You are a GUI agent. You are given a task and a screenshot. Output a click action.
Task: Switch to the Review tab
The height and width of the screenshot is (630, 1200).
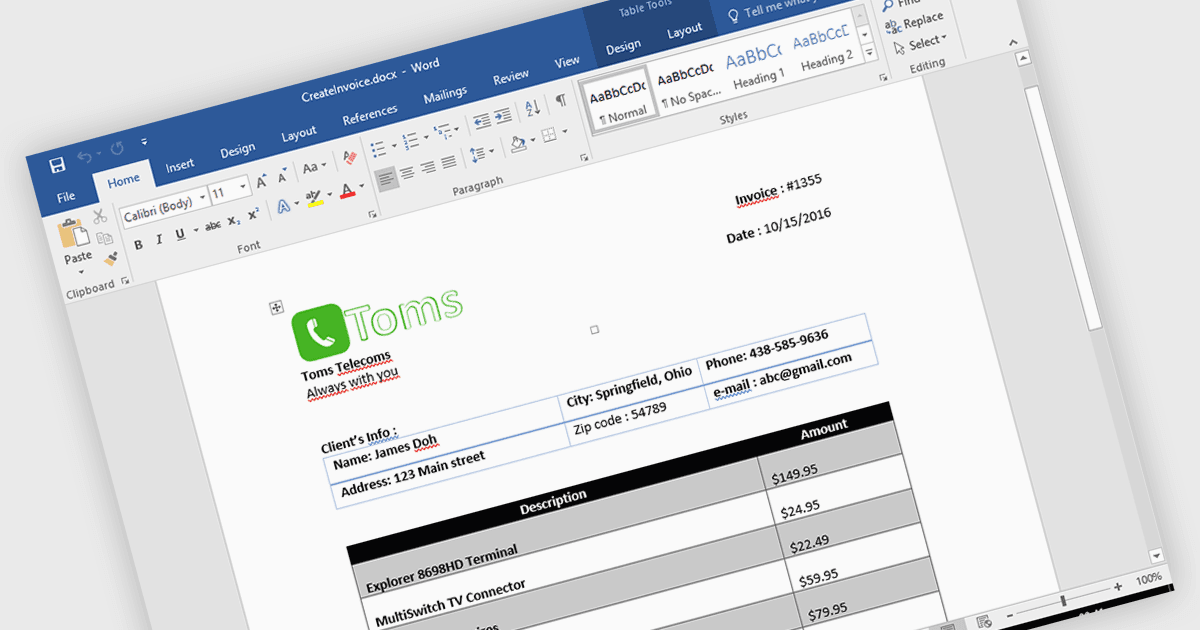pos(511,77)
